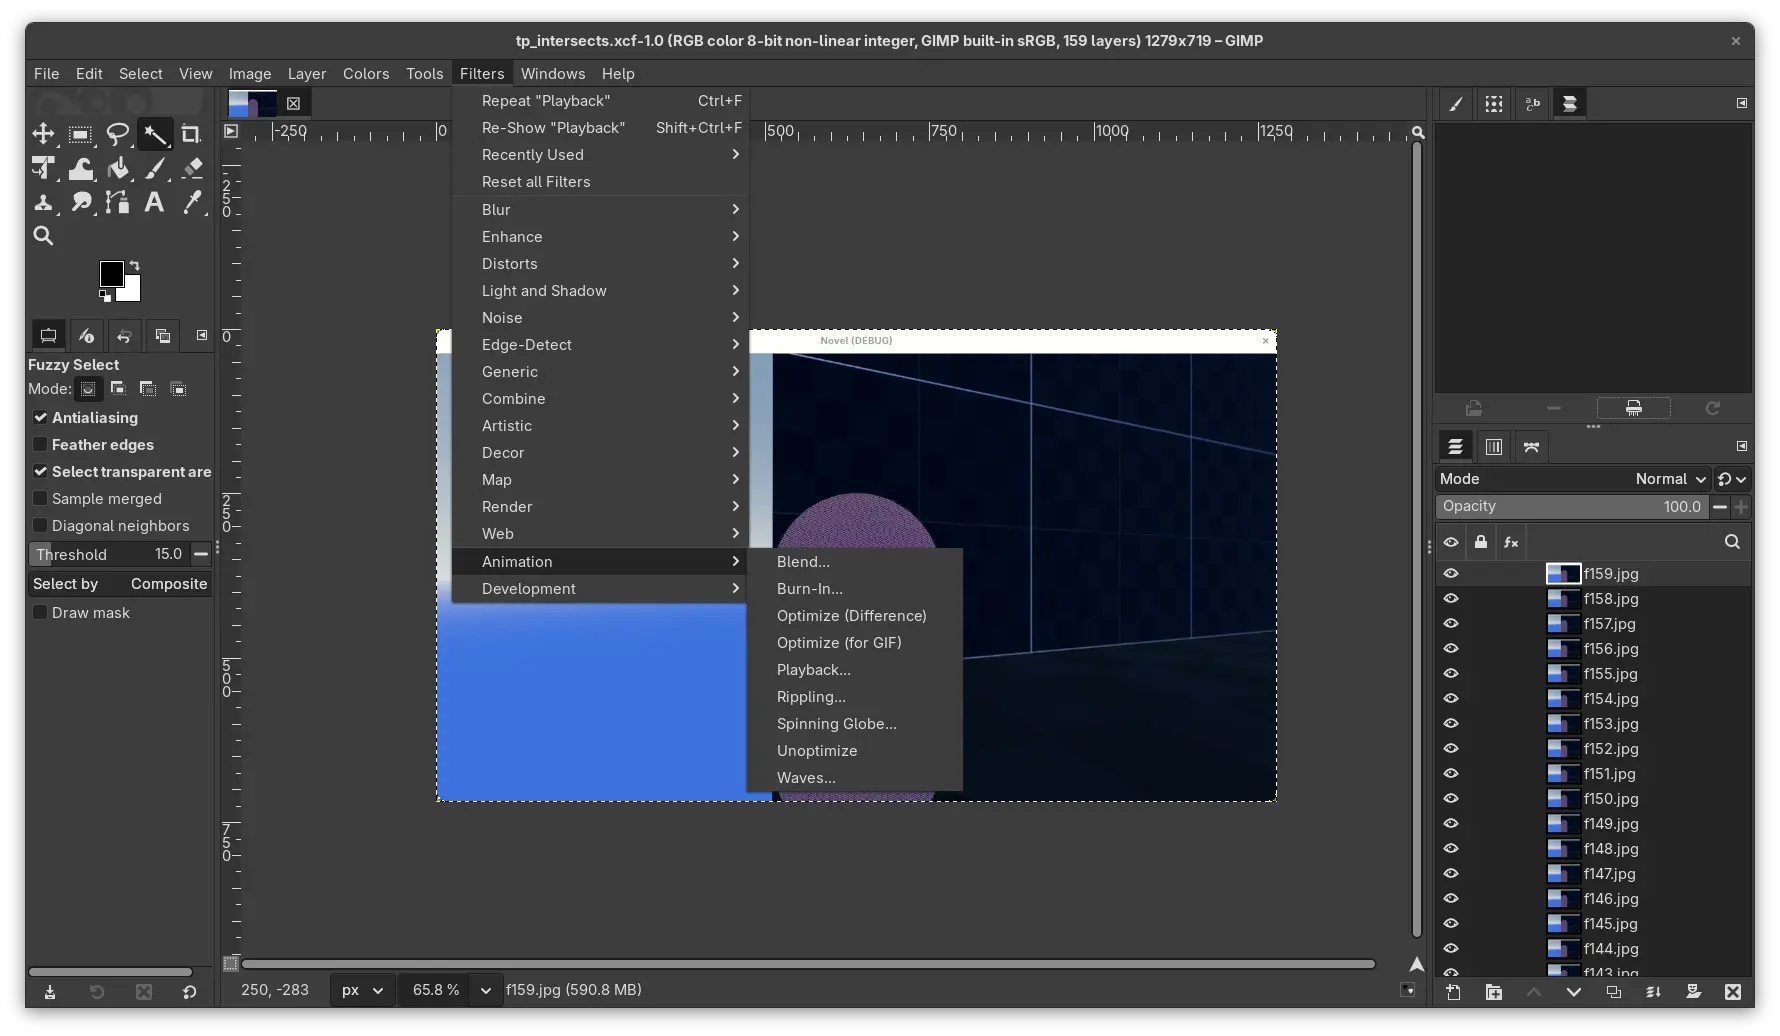1780x1036 pixels.
Task: Choose Playback... from the Animation submenu
Action: (x=813, y=670)
